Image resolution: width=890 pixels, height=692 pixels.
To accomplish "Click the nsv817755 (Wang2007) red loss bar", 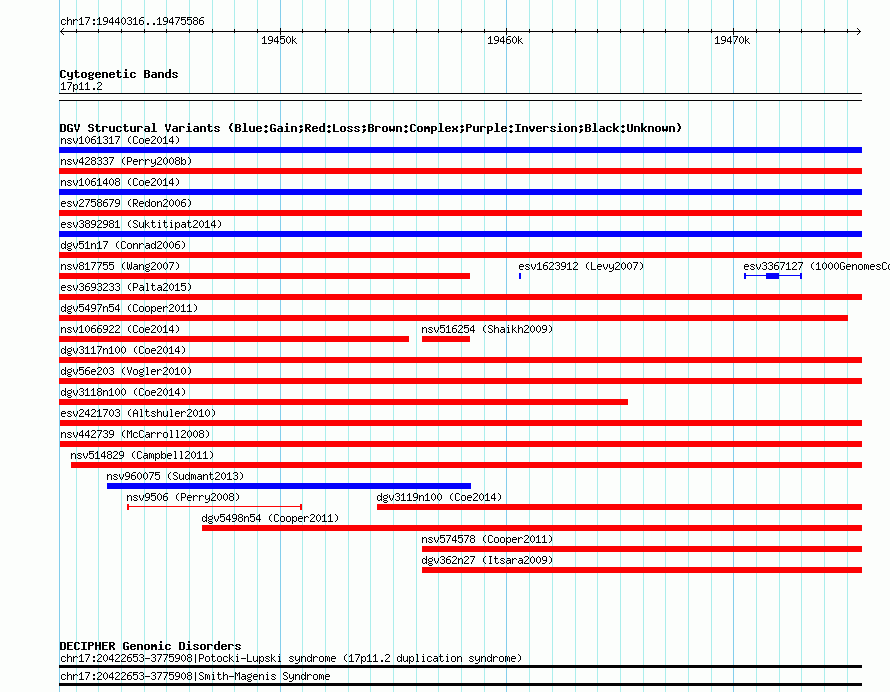I will (x=265, y=276).
